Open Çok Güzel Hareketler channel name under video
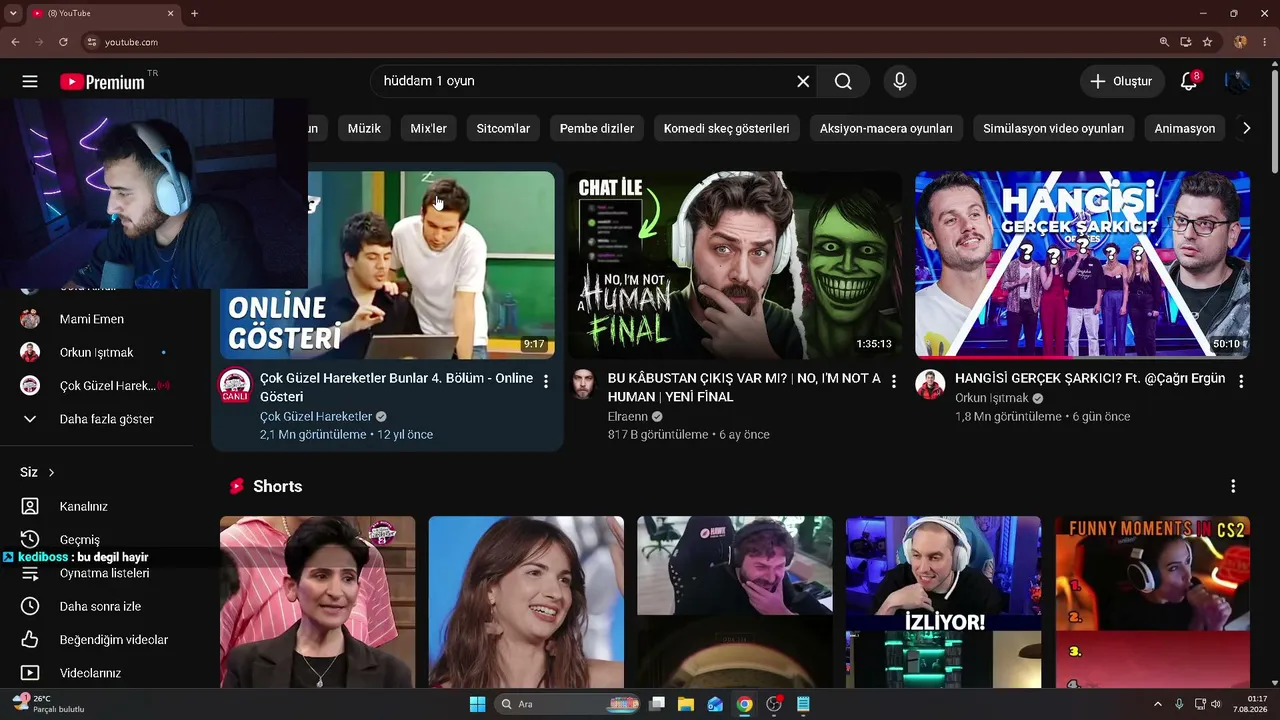This screenshot has height=720, width=1280. tap(316, 416)
